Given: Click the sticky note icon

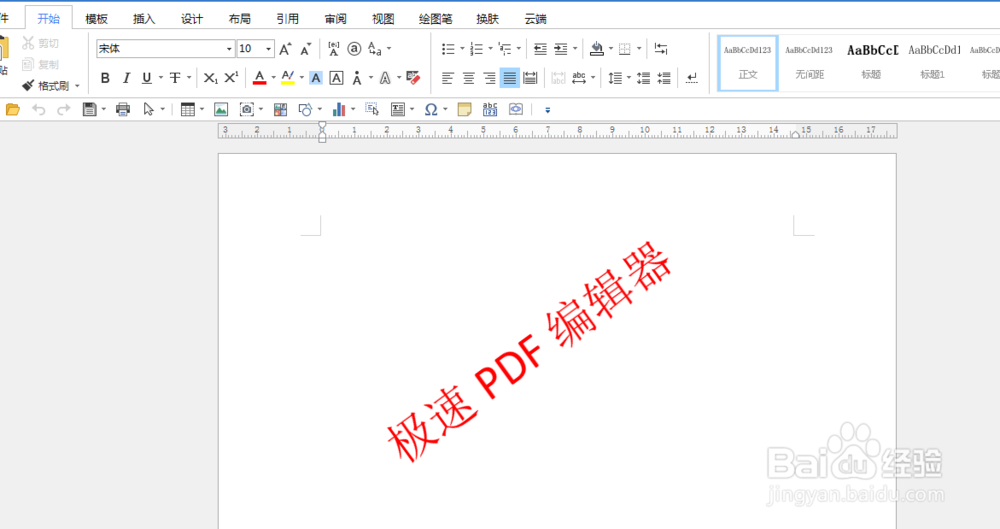Looking at the screenshot, I should tap(464, 110).
